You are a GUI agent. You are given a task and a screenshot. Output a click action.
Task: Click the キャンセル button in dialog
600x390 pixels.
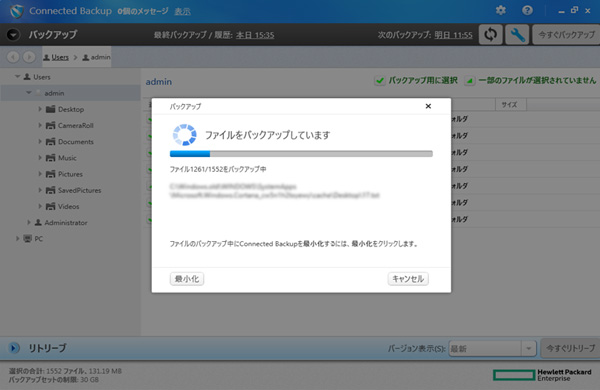[408, 279]
